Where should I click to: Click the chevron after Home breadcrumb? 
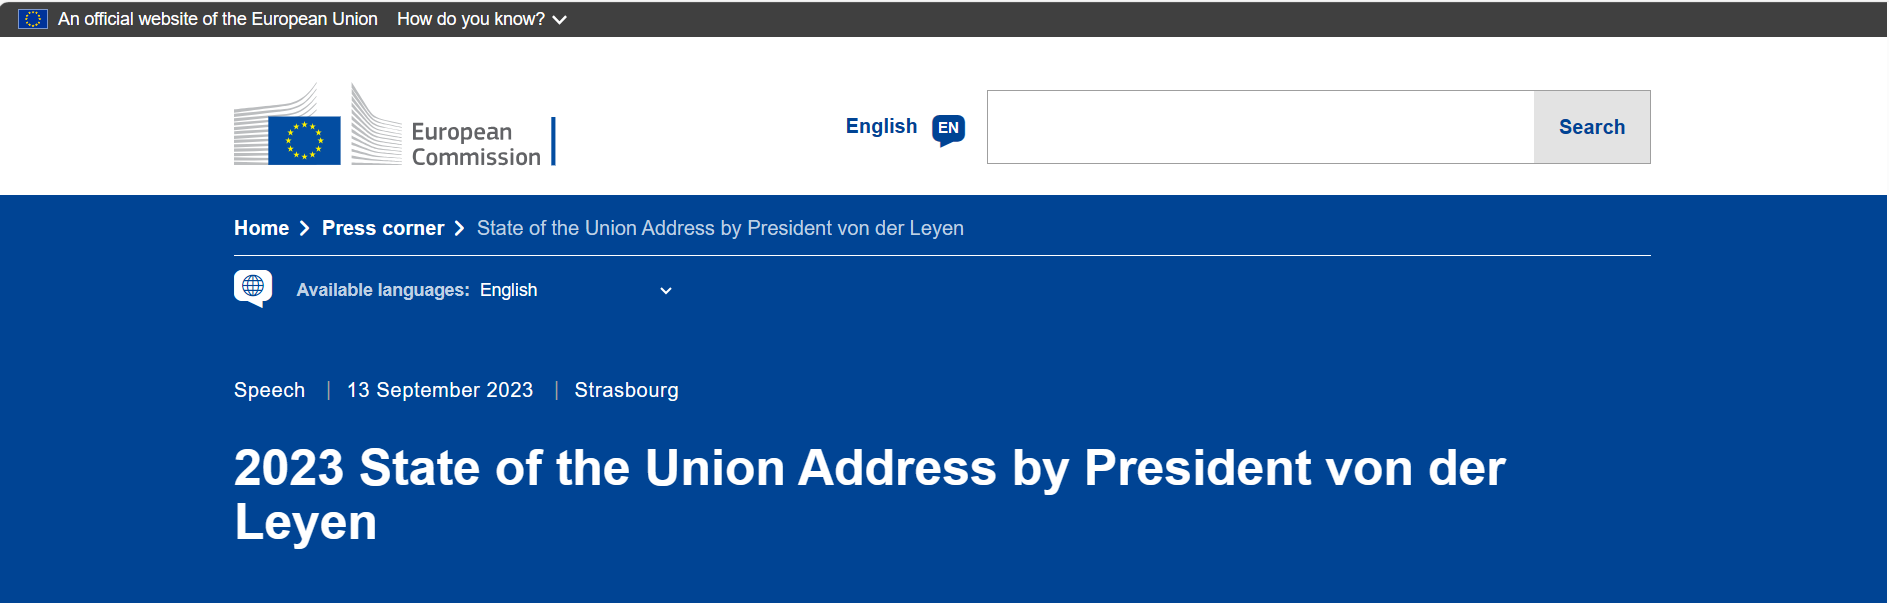(x=305, y=229)
